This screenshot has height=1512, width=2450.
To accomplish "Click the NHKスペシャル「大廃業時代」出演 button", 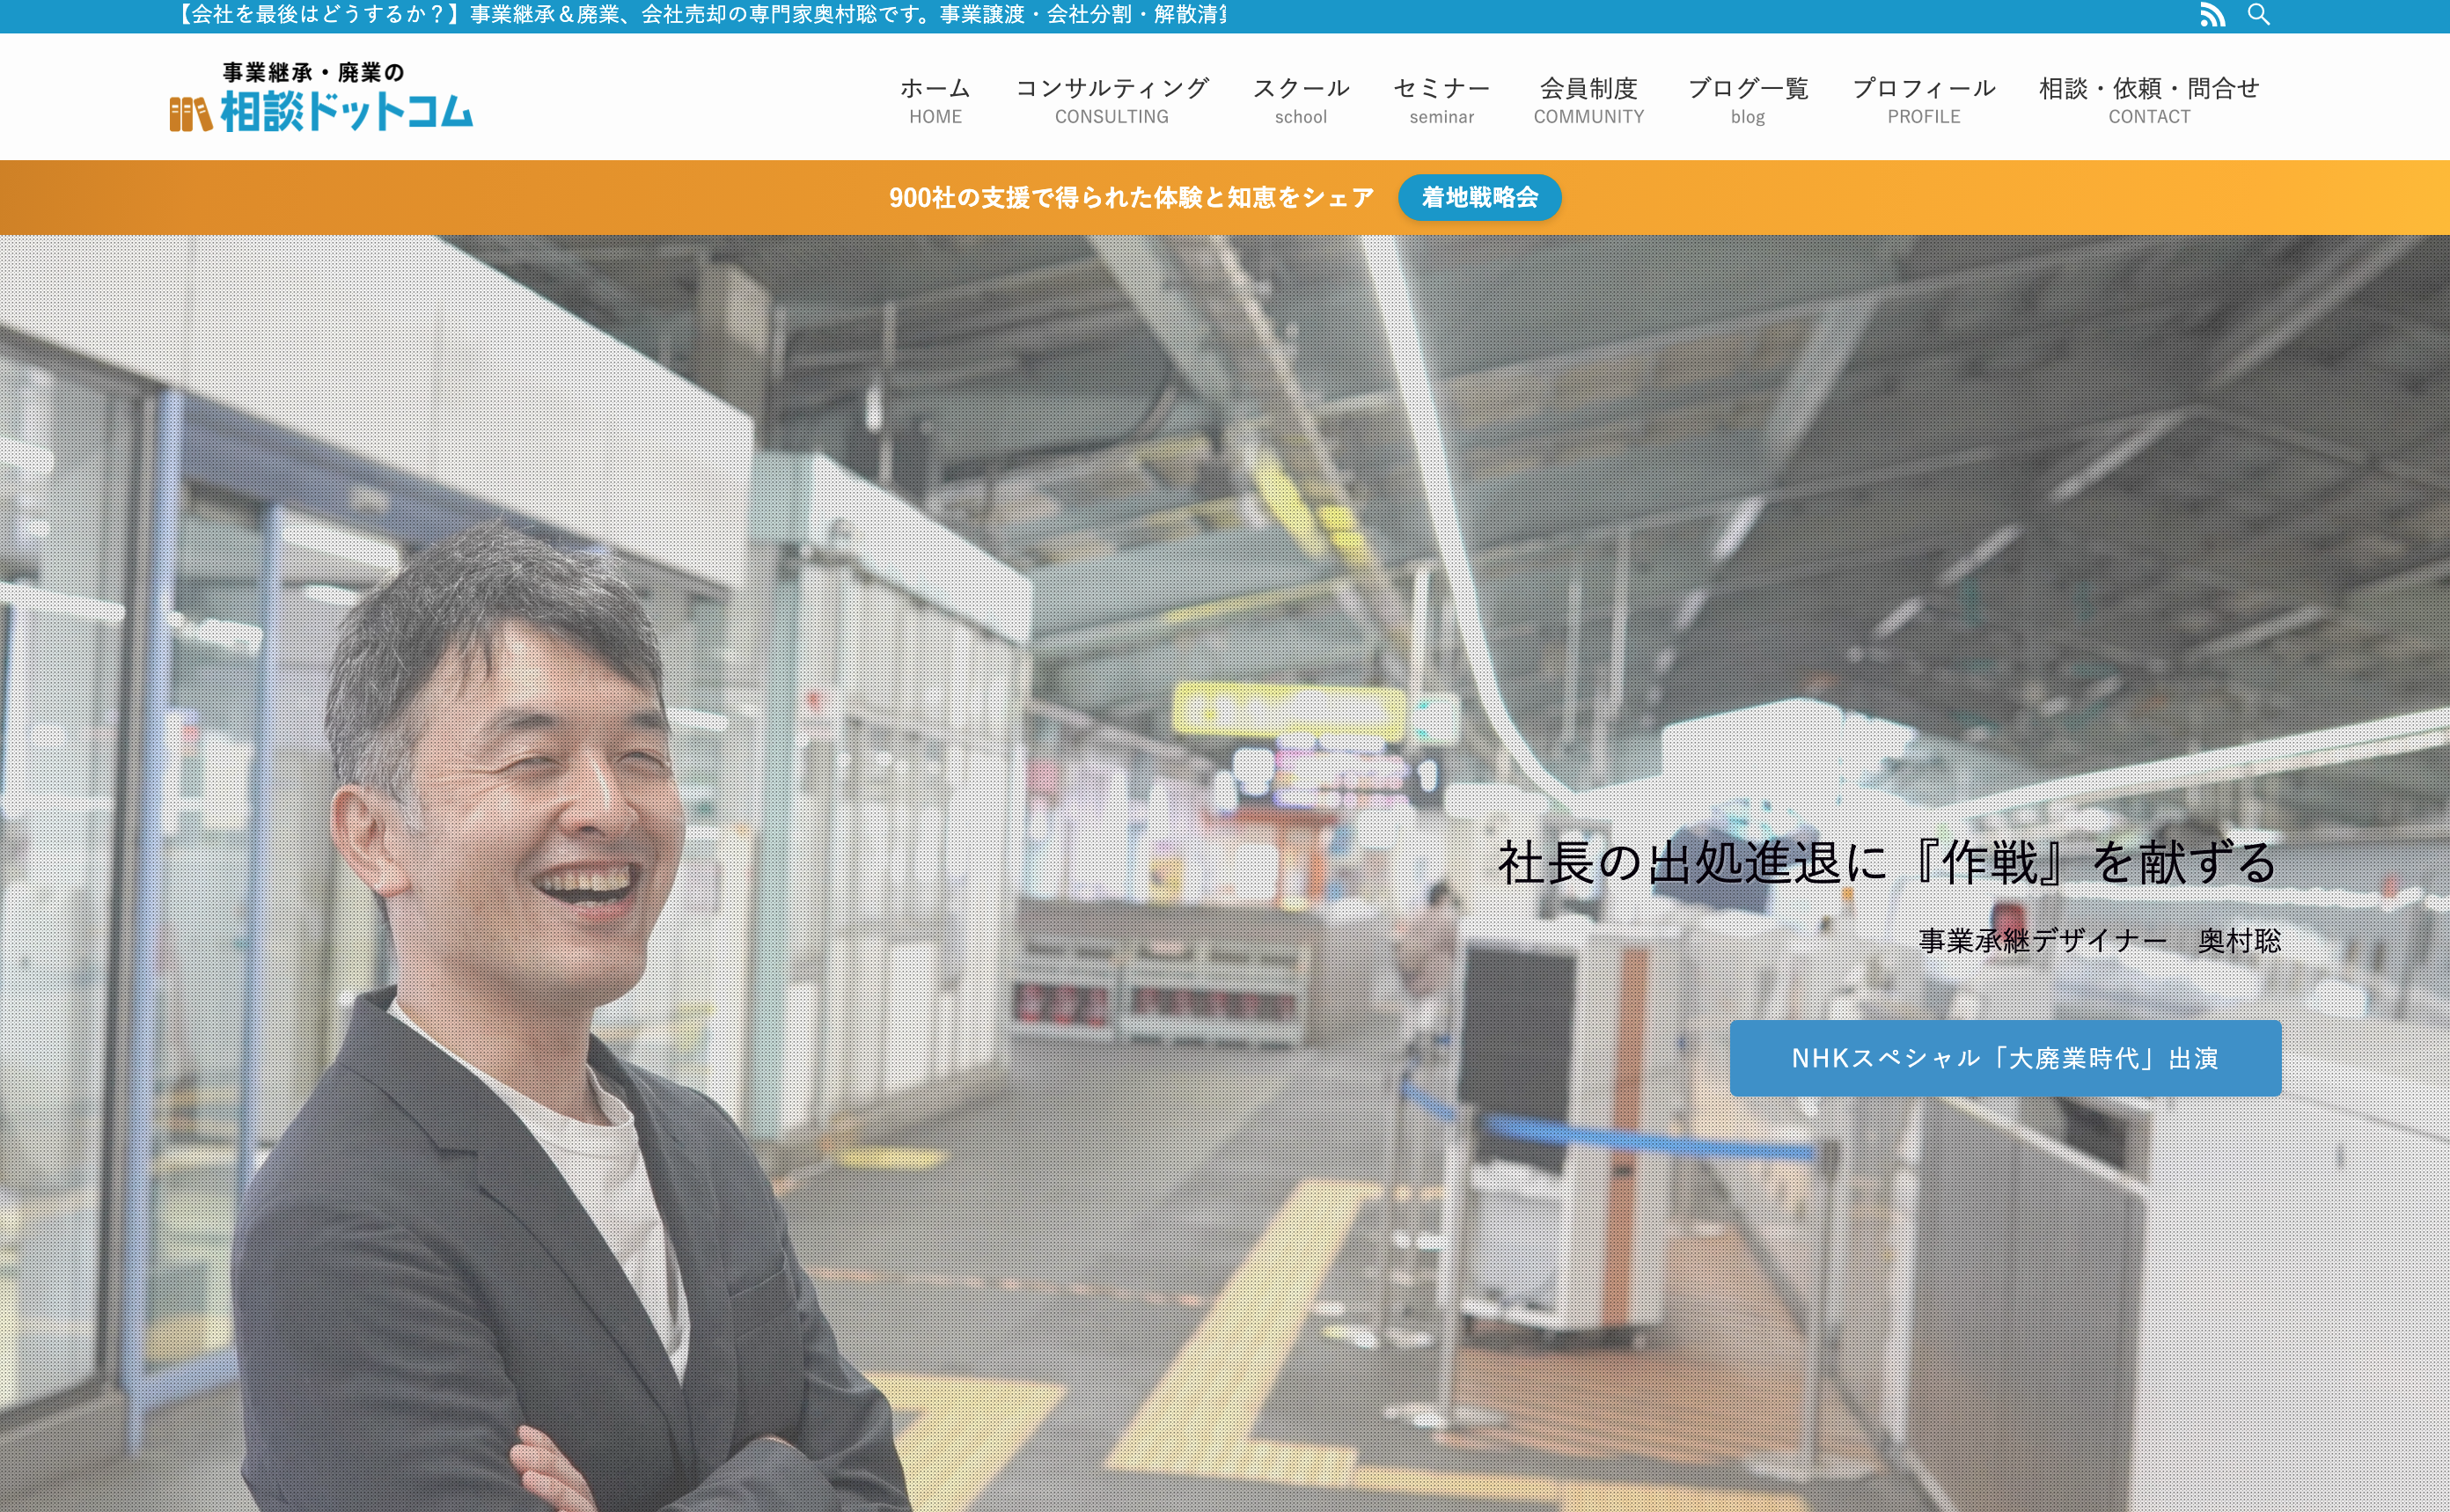I will pos(2004,1058).
